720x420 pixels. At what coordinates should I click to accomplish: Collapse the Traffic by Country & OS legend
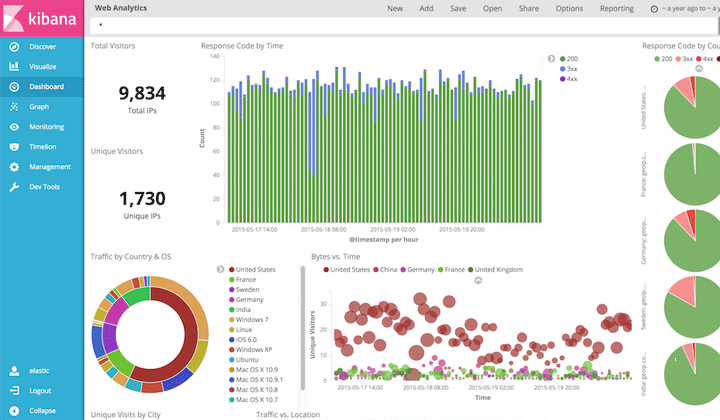pos(220,269)
